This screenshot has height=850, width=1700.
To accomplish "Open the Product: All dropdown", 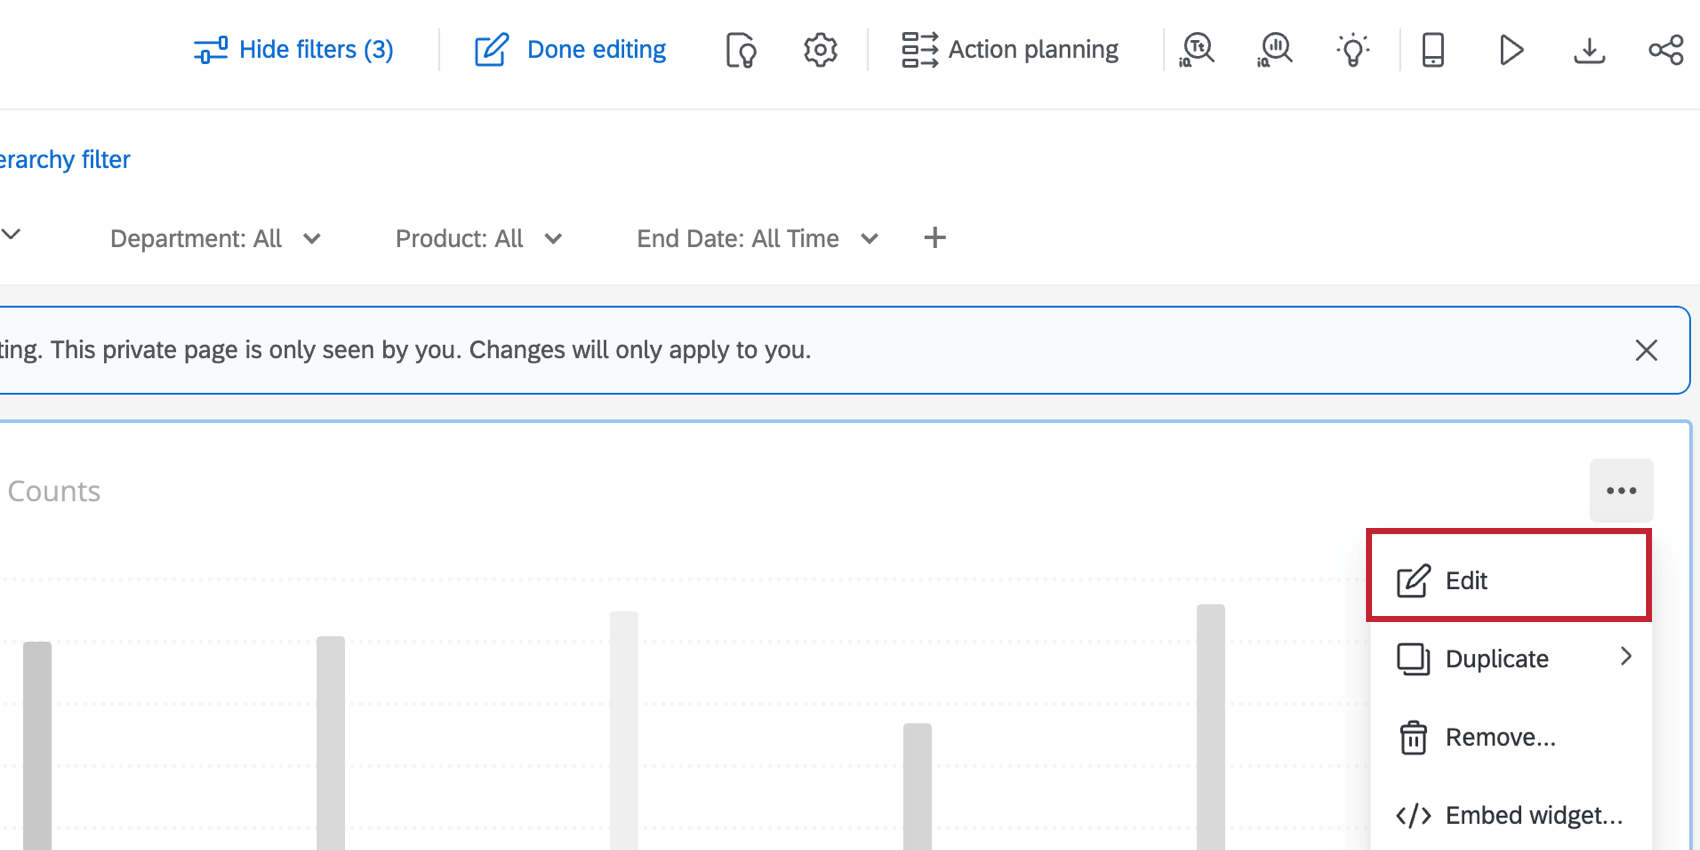I will pyautogui.click(x=478, y=239).
